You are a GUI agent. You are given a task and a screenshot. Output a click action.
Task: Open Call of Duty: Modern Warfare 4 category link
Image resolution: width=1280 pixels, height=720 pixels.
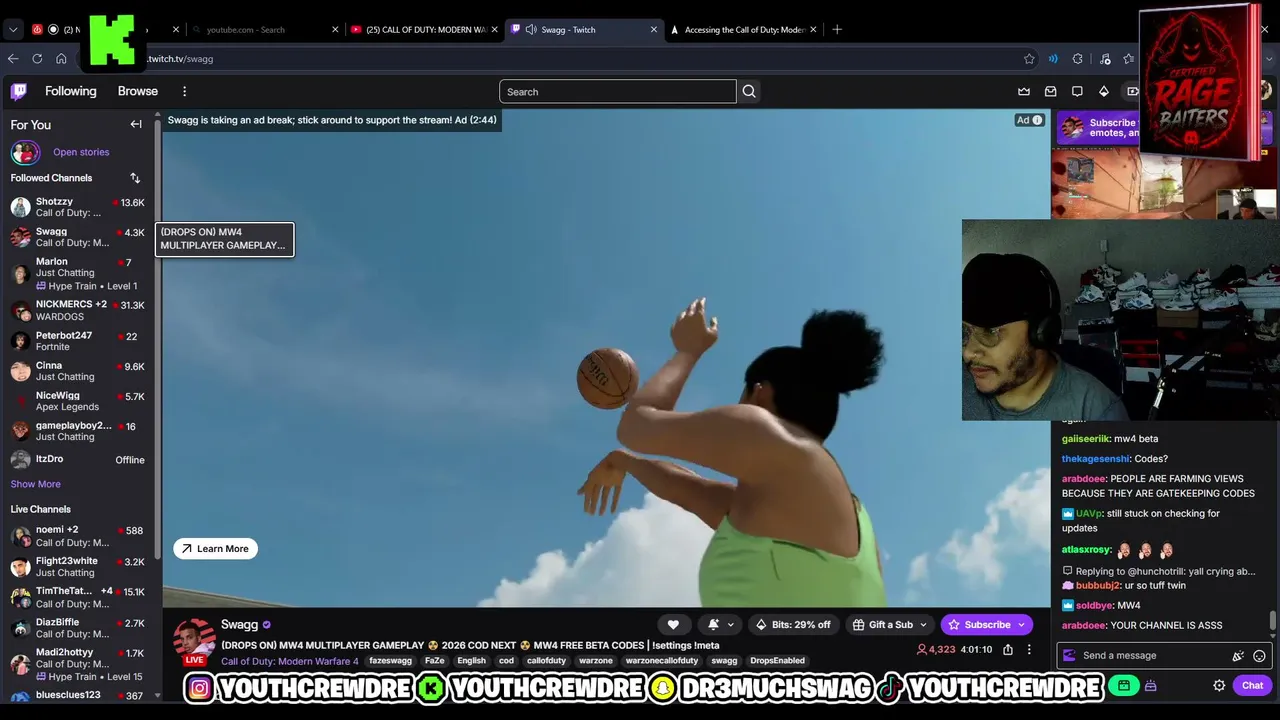290,661
